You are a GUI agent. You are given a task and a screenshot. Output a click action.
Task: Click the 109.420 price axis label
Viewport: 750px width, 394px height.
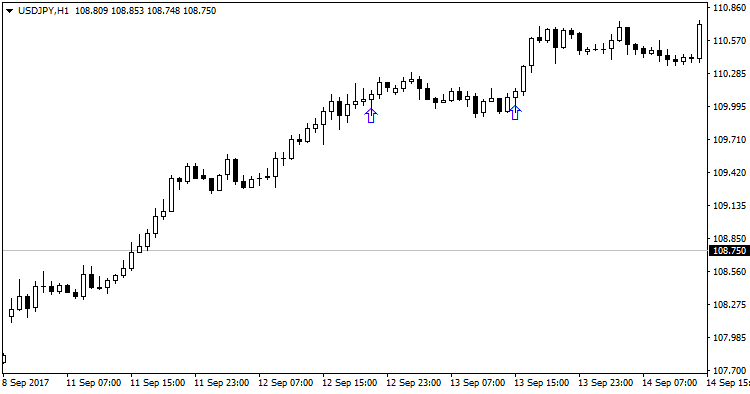[729, 173]
